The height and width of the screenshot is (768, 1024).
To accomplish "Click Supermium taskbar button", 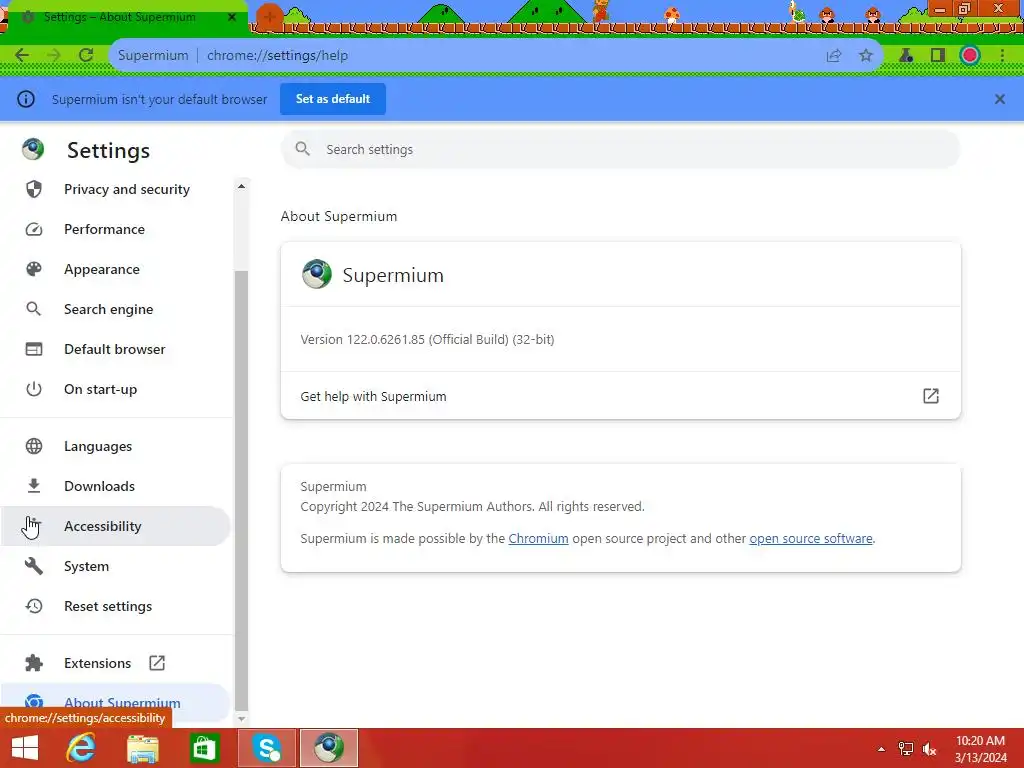I will pyautogui.click(x=328, y=748).
